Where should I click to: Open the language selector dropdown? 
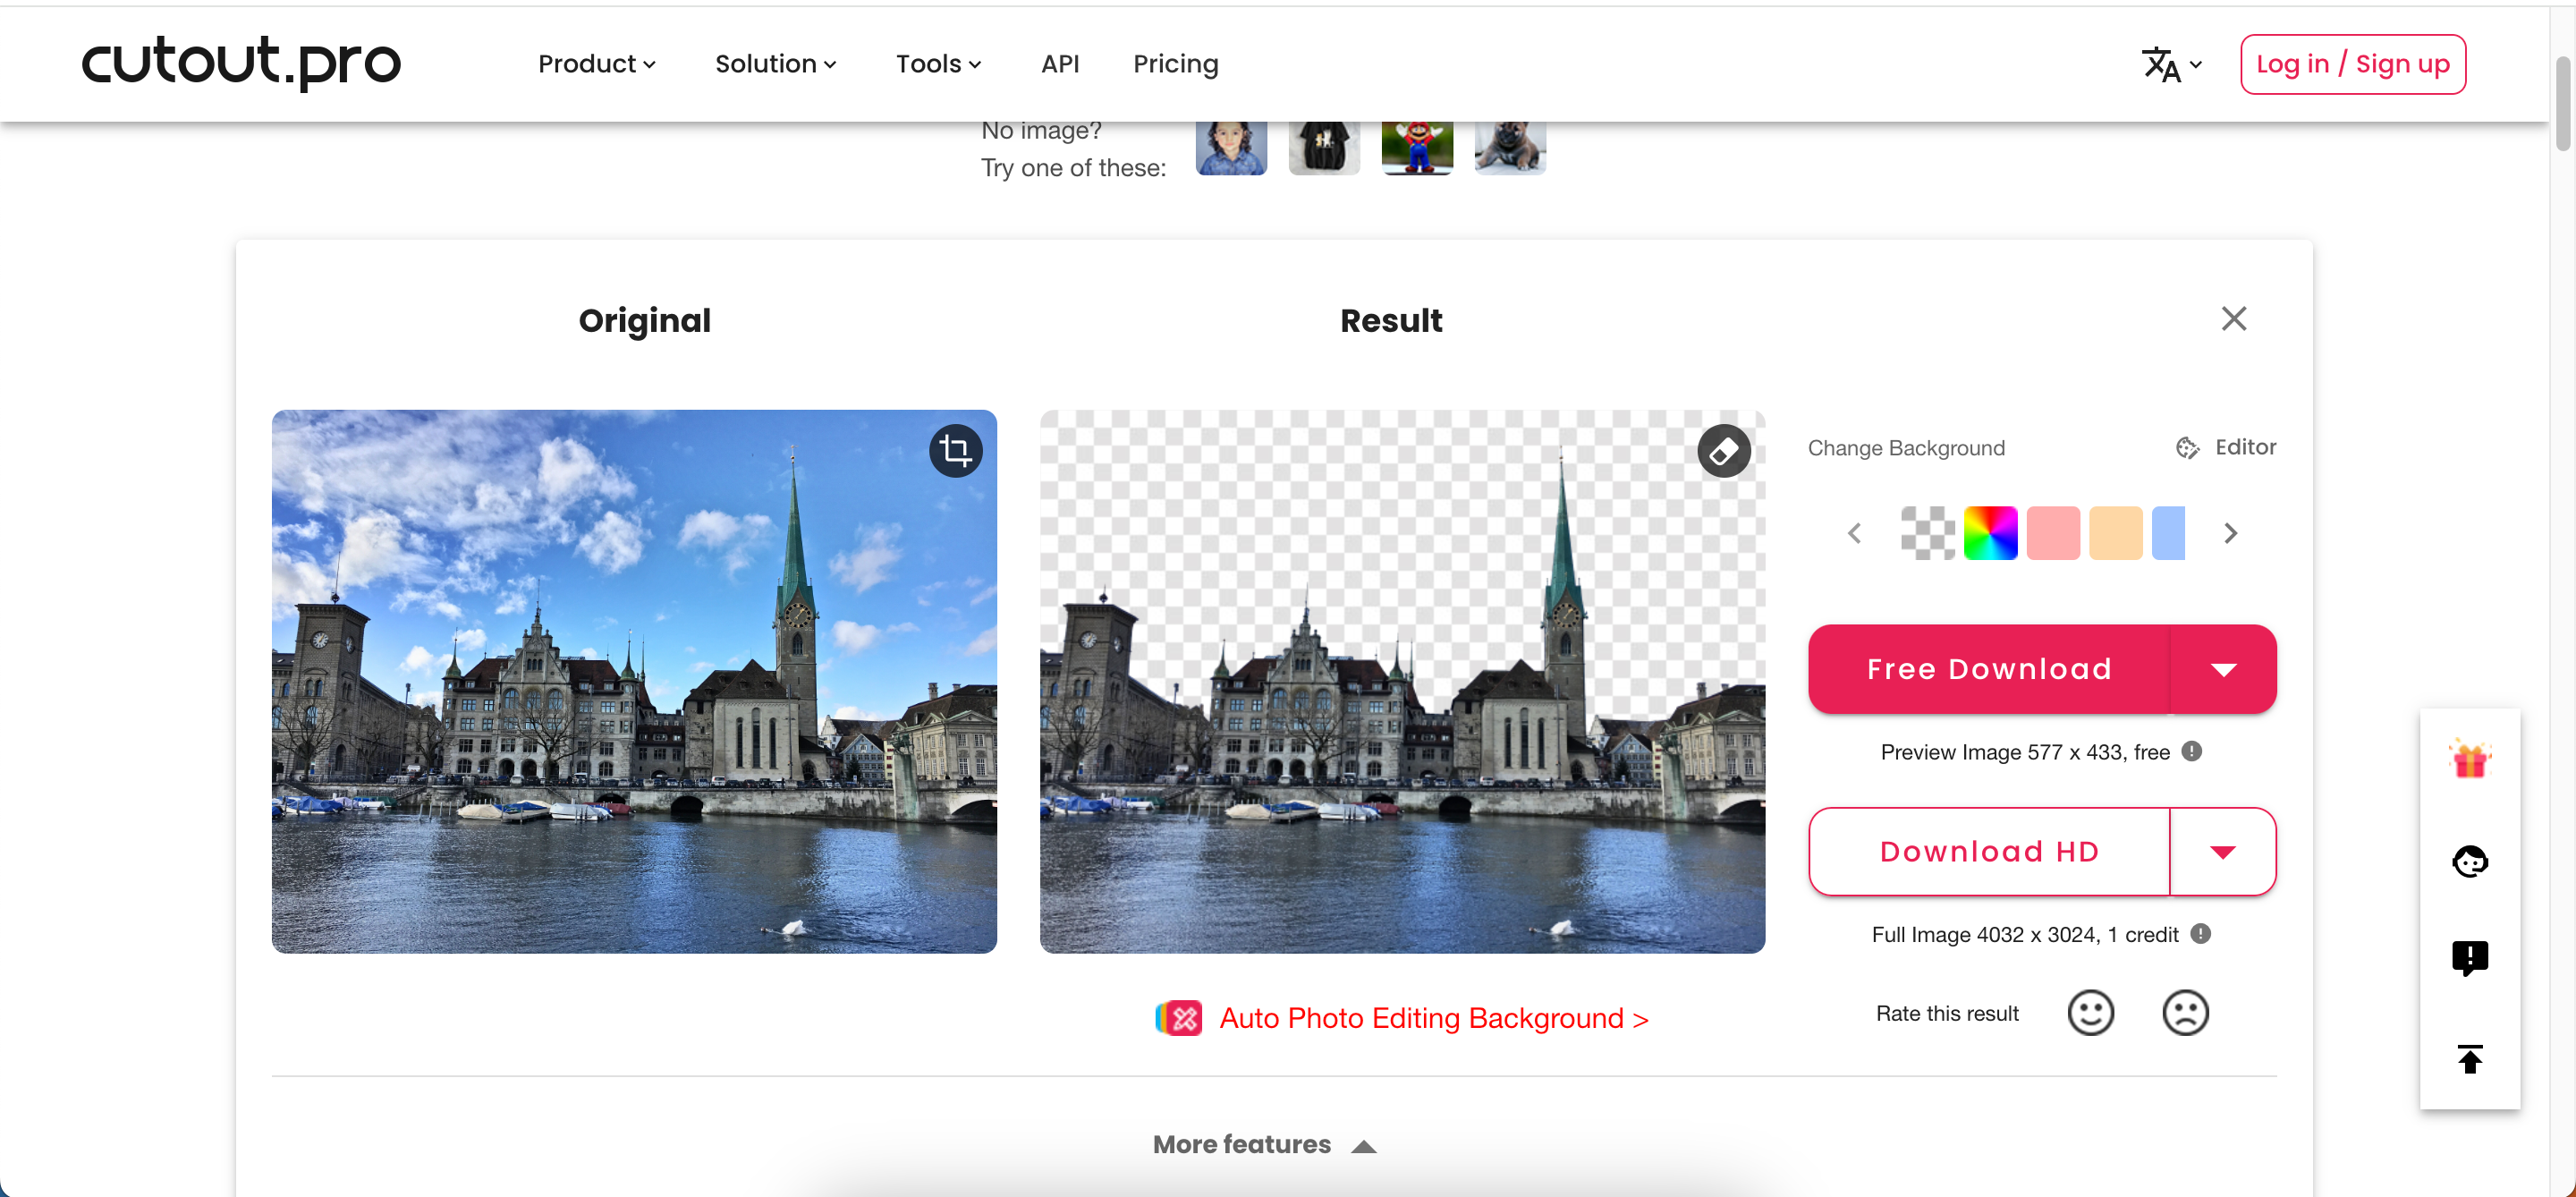(2171, 65)
